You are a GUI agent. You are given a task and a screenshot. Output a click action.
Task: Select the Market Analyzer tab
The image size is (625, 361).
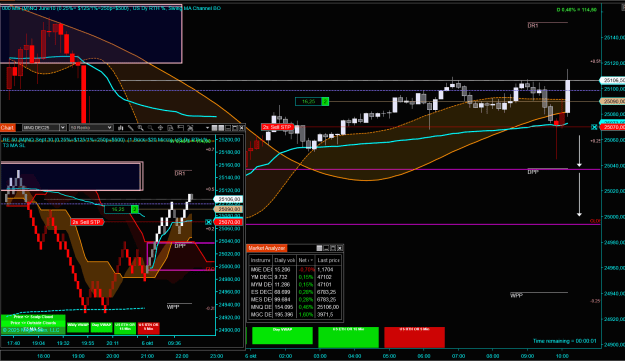[x=267, y=248]
